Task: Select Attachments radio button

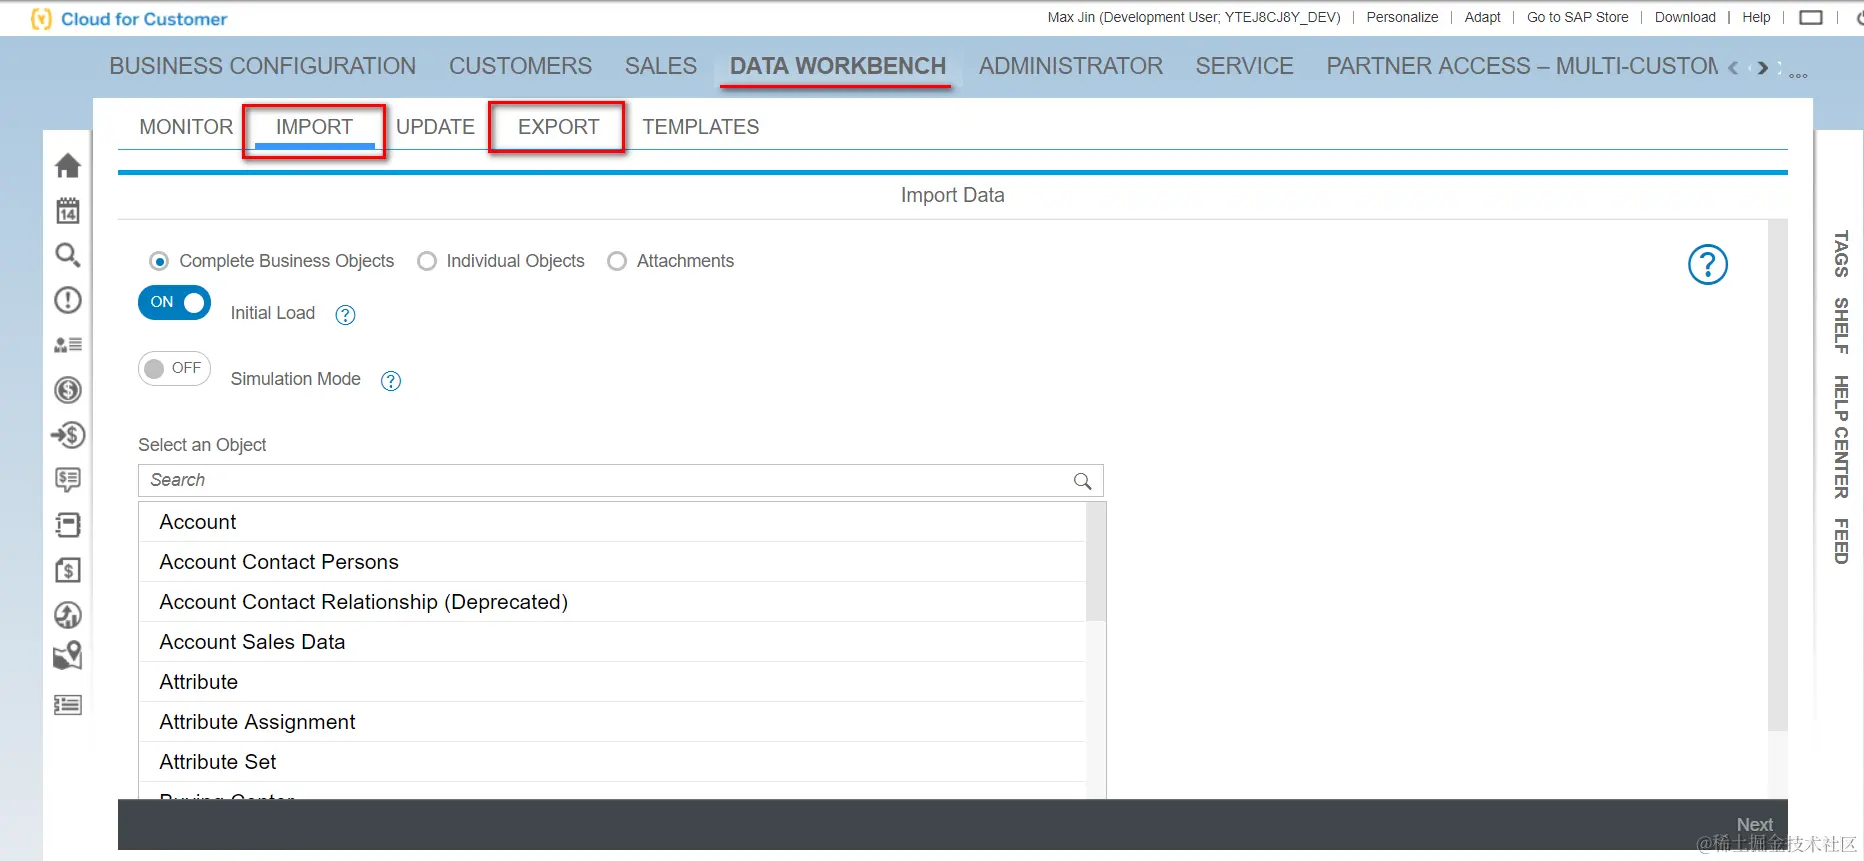Action: 617,261
